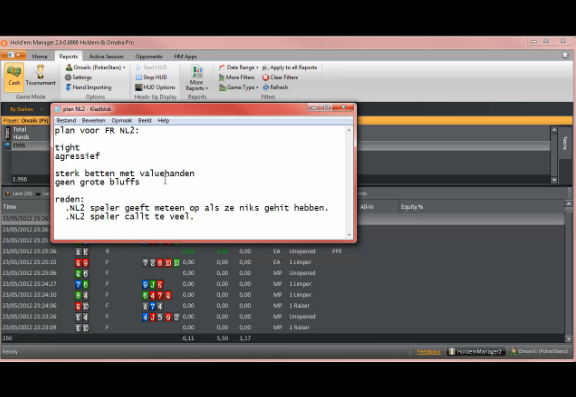Notepad scrollbar down arrow

coord(349,235)
